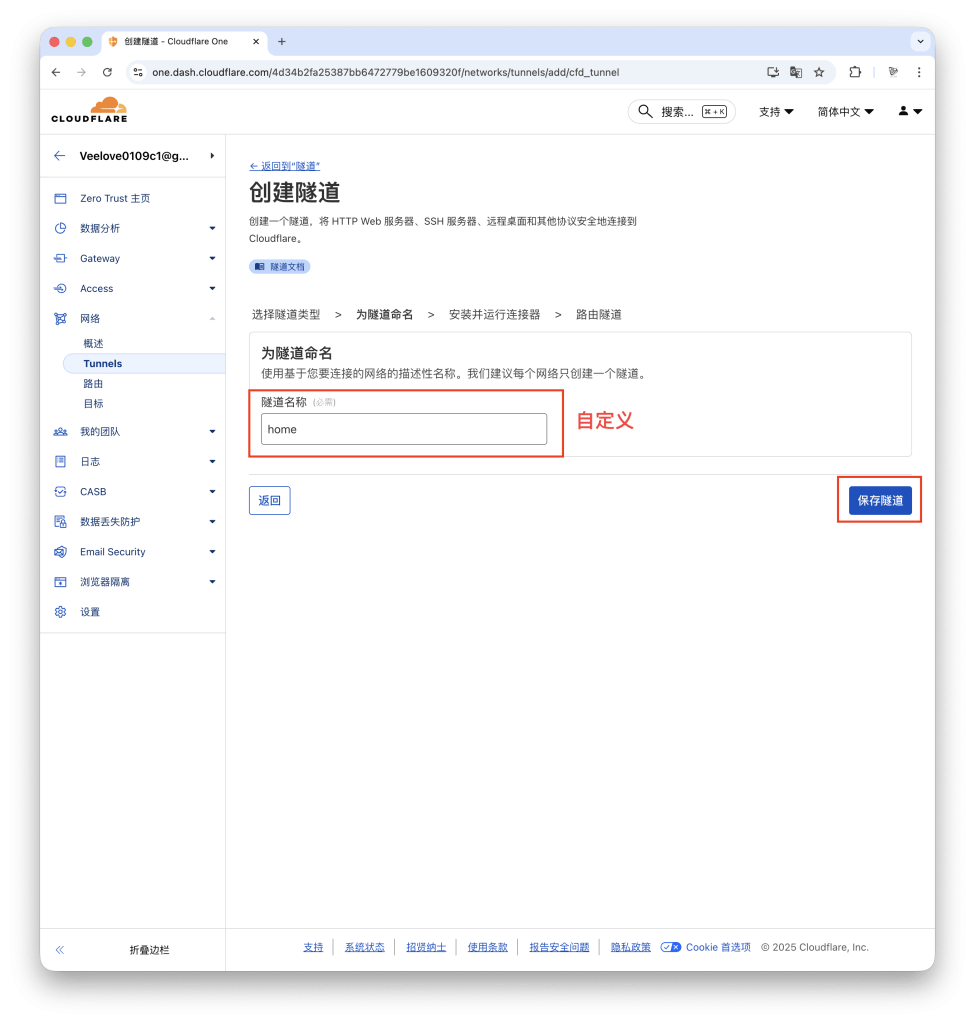Screen dimensions: 975x1024
Task: Expand the Email Security section
Action: pos(211,551)
